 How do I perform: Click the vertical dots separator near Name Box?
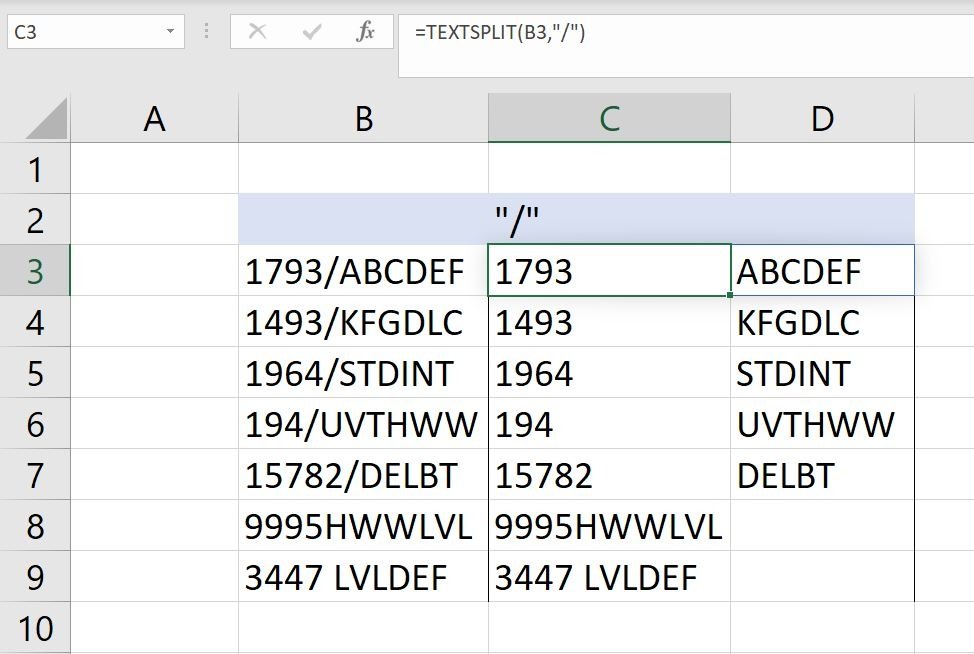206,31
